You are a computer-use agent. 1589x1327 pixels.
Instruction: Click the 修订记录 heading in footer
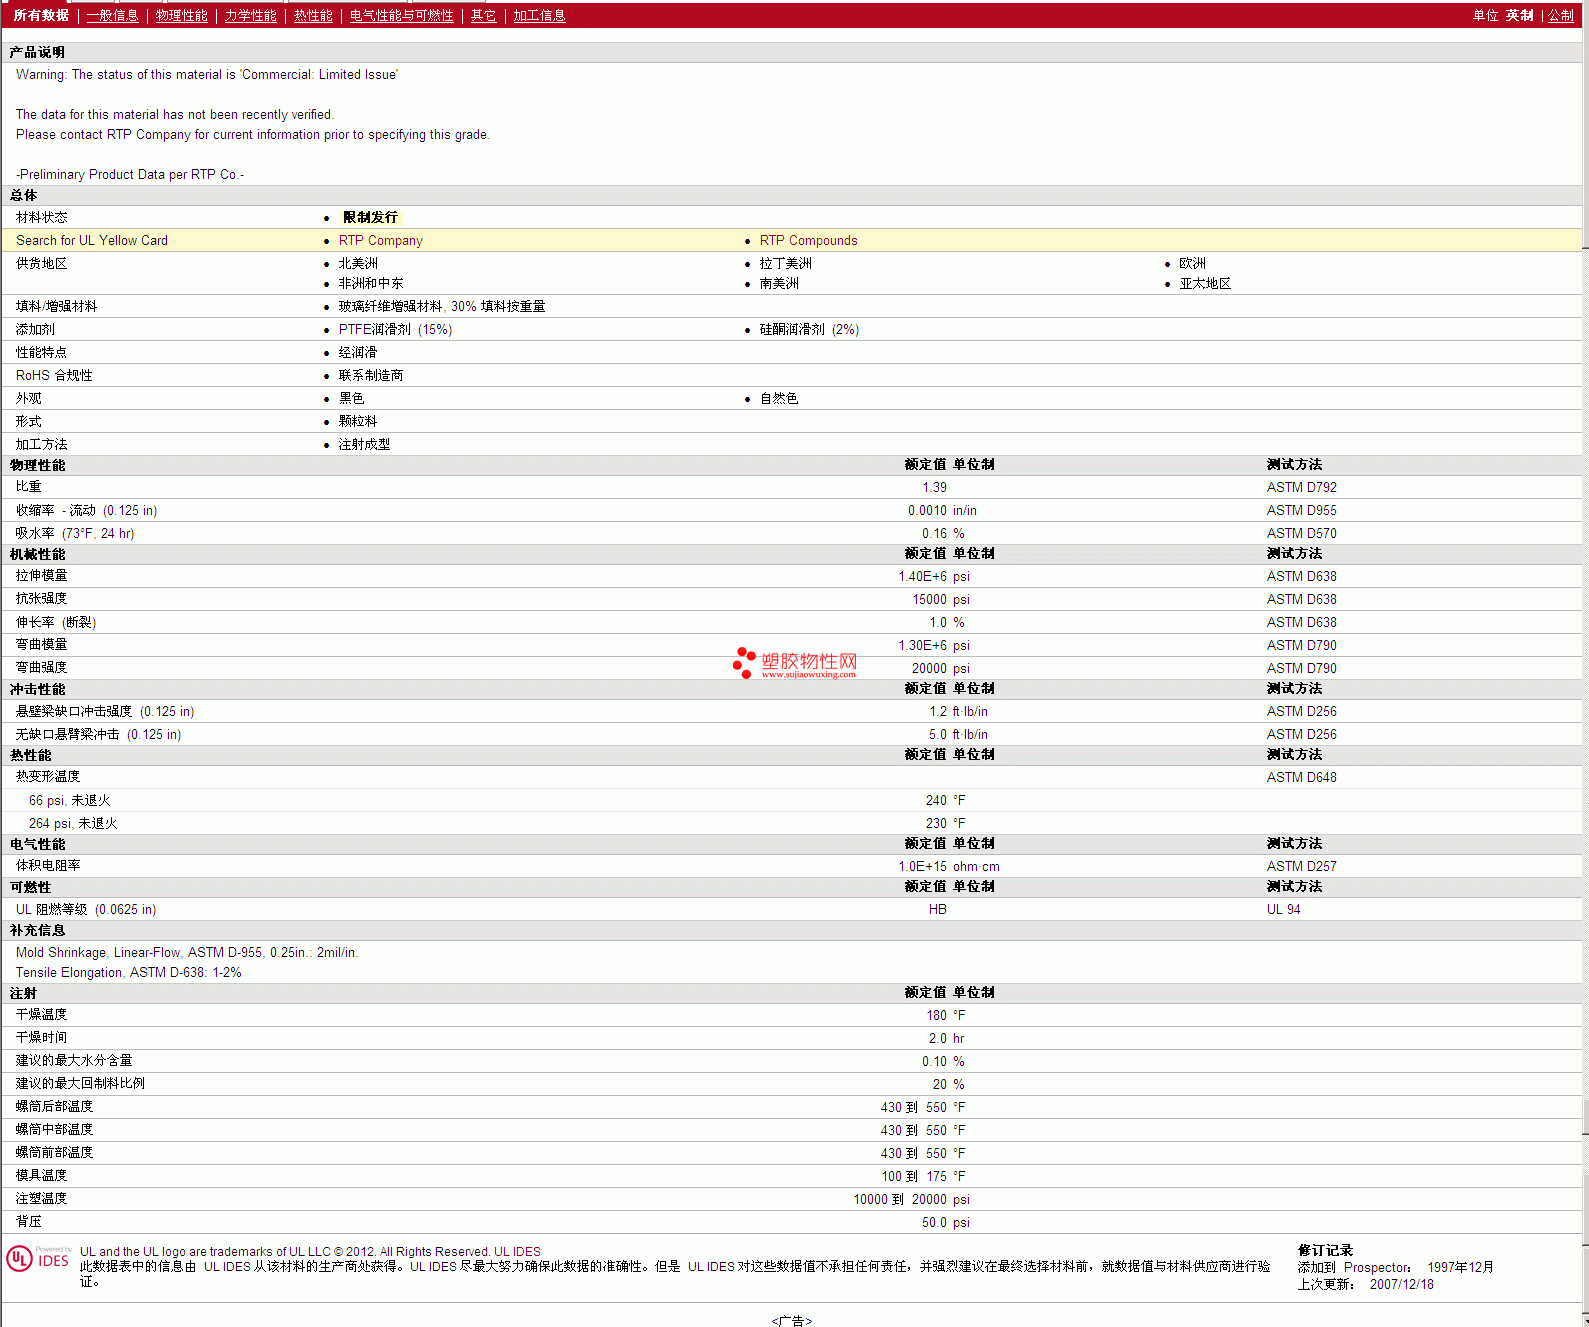(x=1325, y=1250)
